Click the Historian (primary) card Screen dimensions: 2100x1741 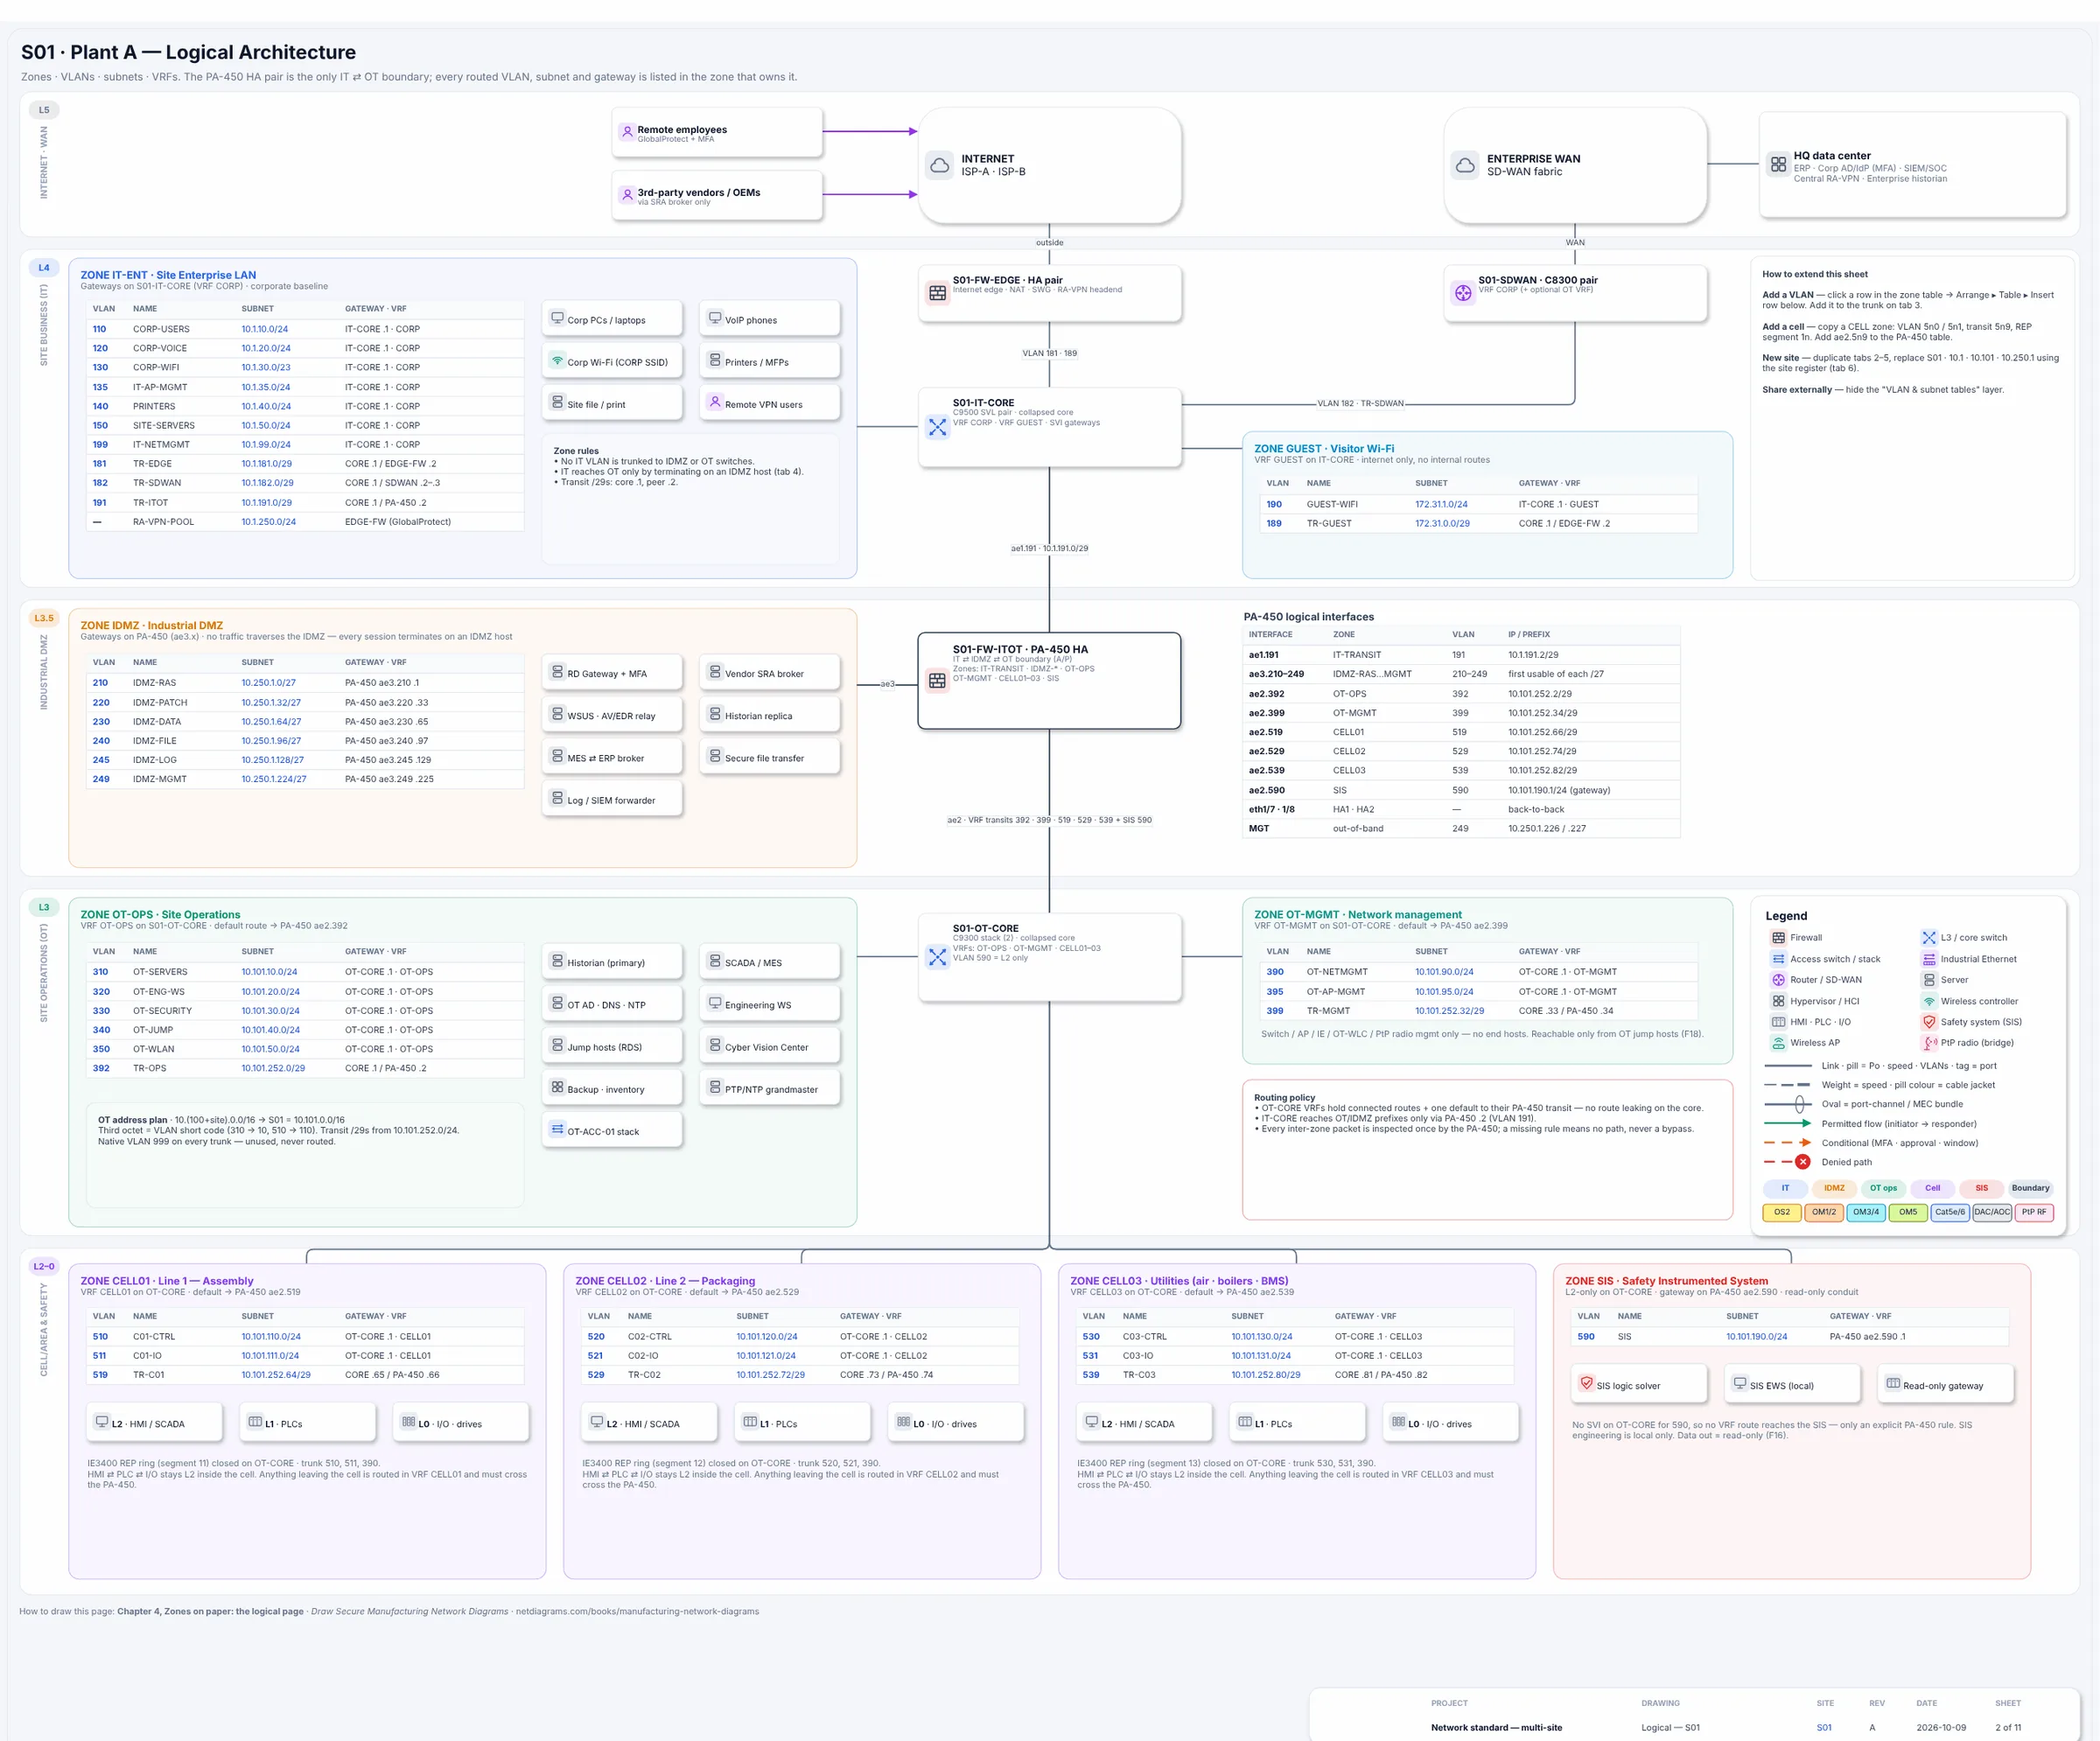612,962
